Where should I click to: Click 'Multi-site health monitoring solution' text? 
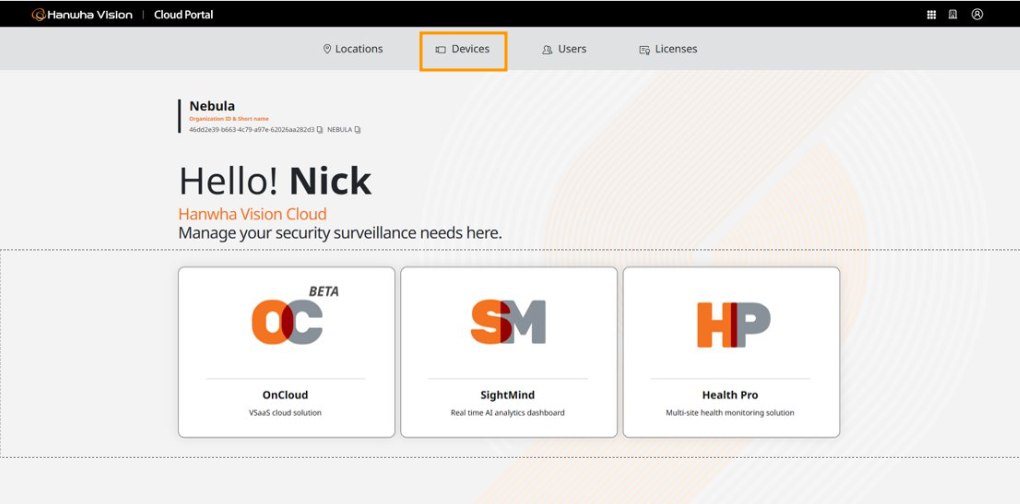730,412
